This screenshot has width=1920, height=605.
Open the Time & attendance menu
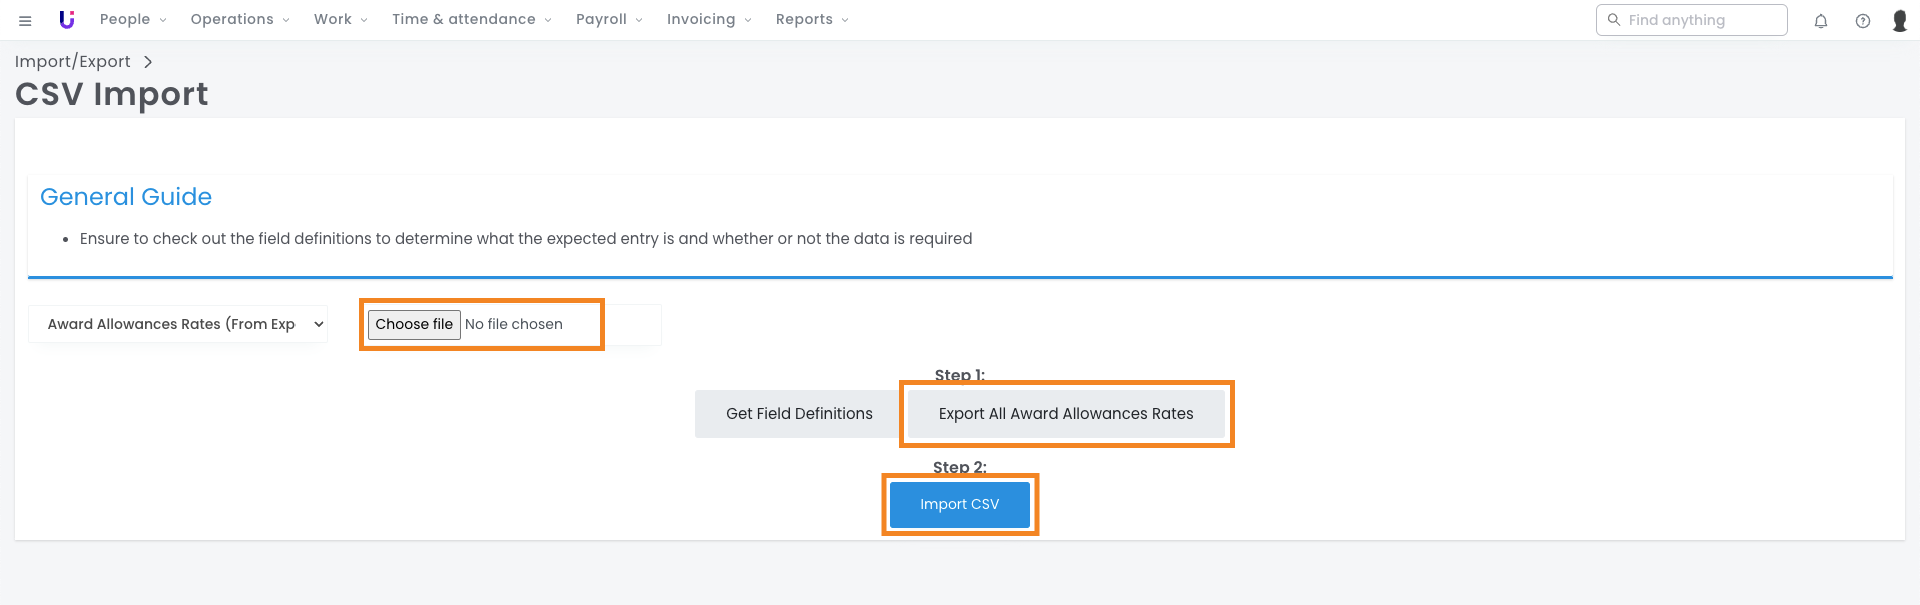point(471,20)
